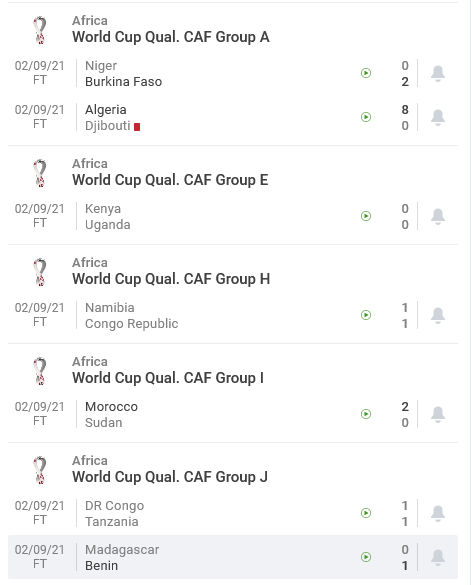Click bell icon for Morocco vs Sudan match
The image size is (471, 585).
[438, 414]
